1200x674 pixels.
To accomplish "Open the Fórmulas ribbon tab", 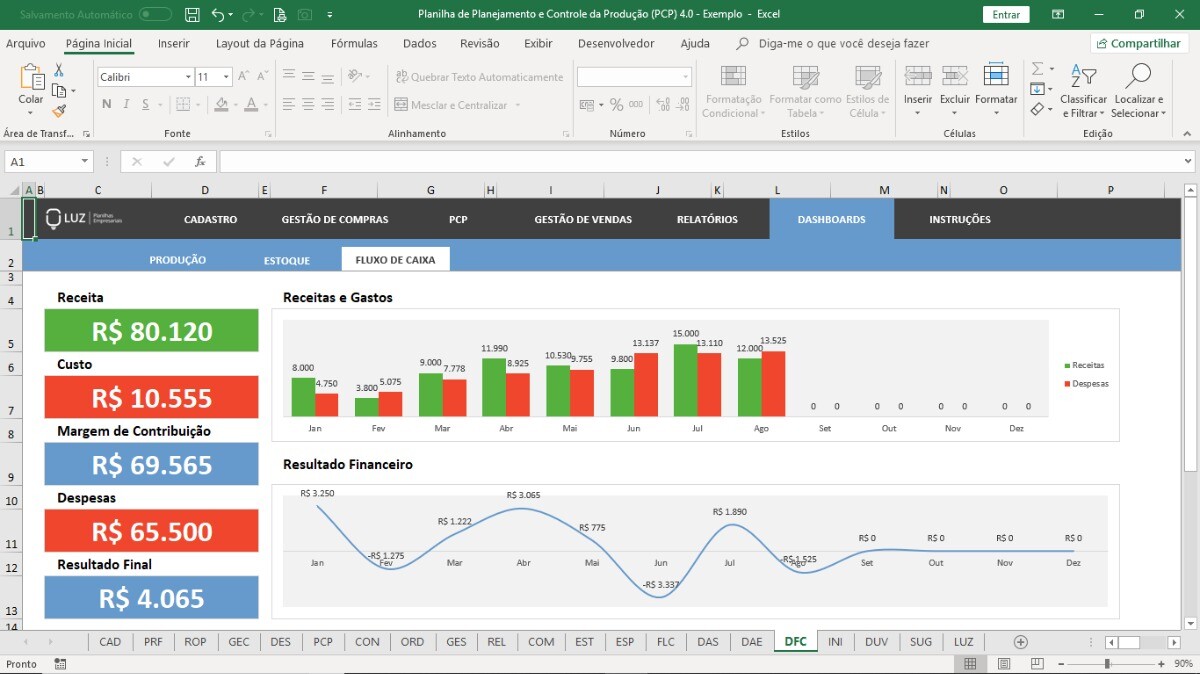I will pyautogui.click(x=354, y=44).
